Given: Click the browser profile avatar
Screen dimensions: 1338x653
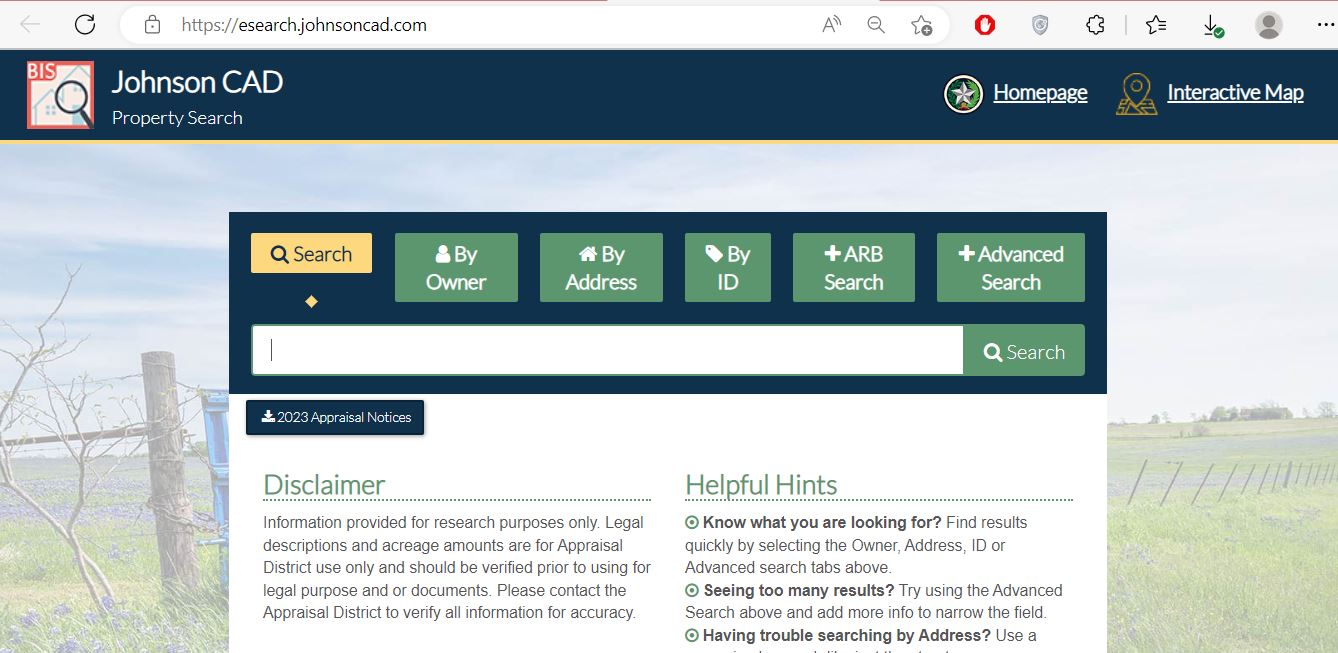Looking at the screenshot, I should 1268,25.
